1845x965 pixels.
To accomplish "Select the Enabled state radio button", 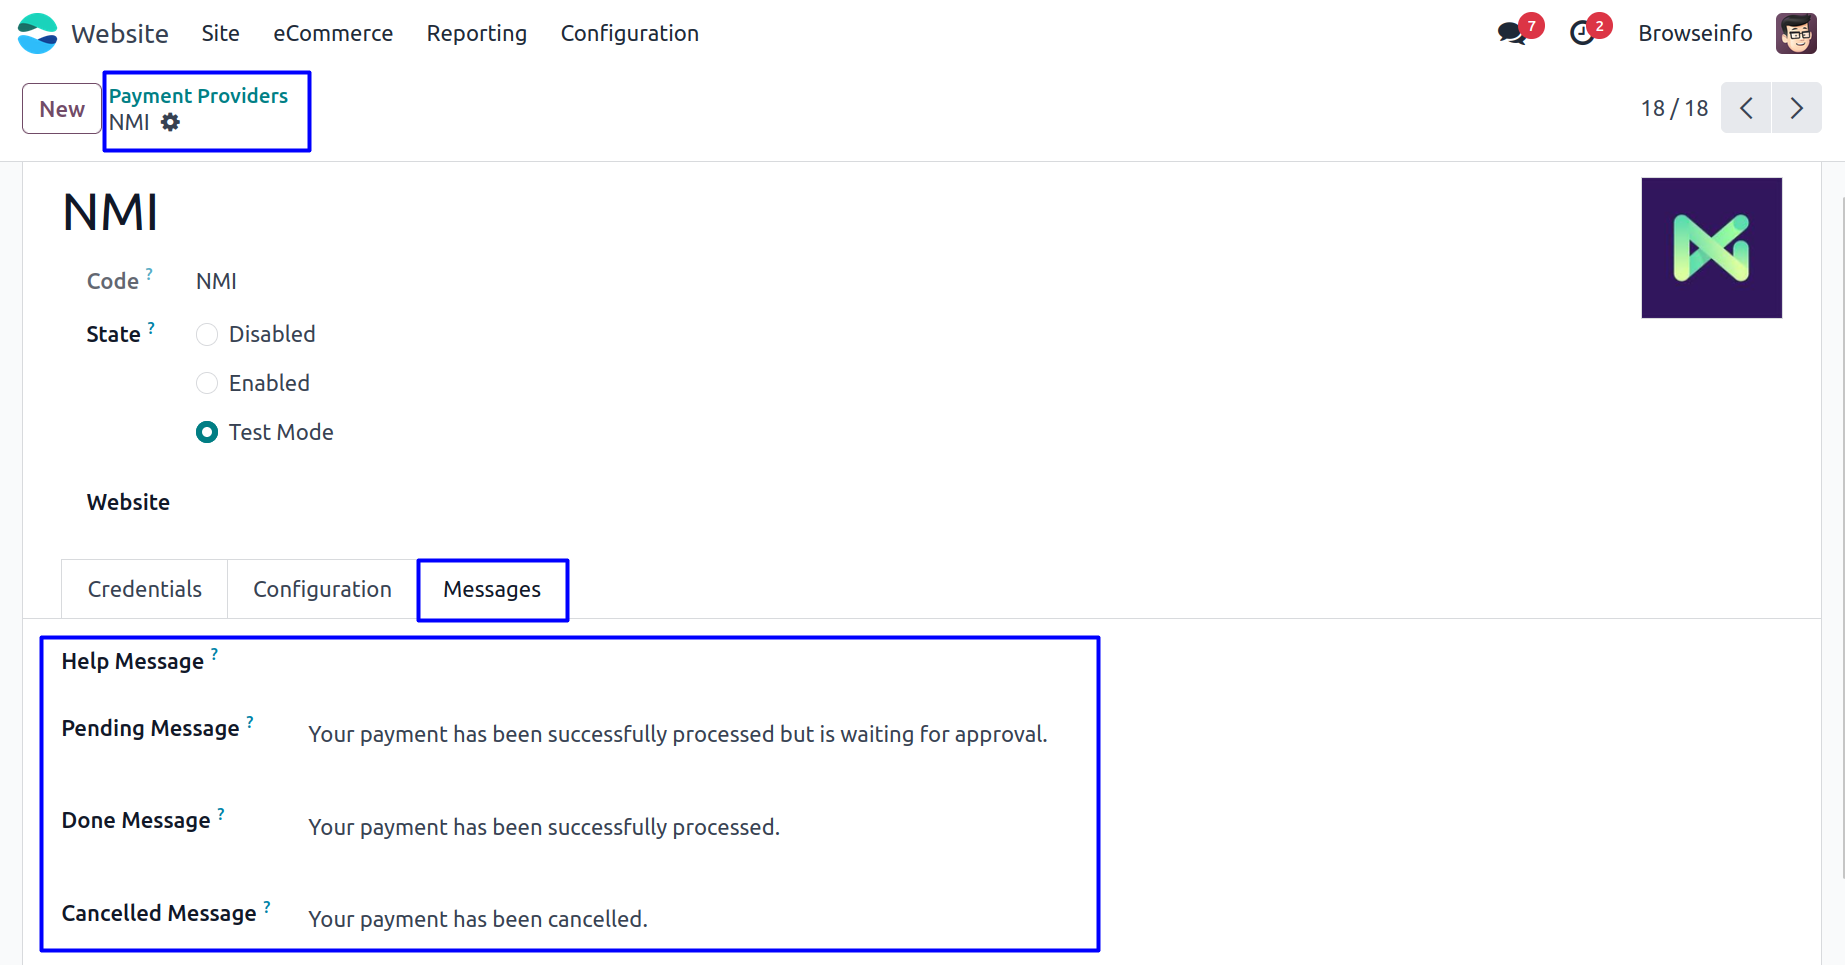I will (207, 383).
